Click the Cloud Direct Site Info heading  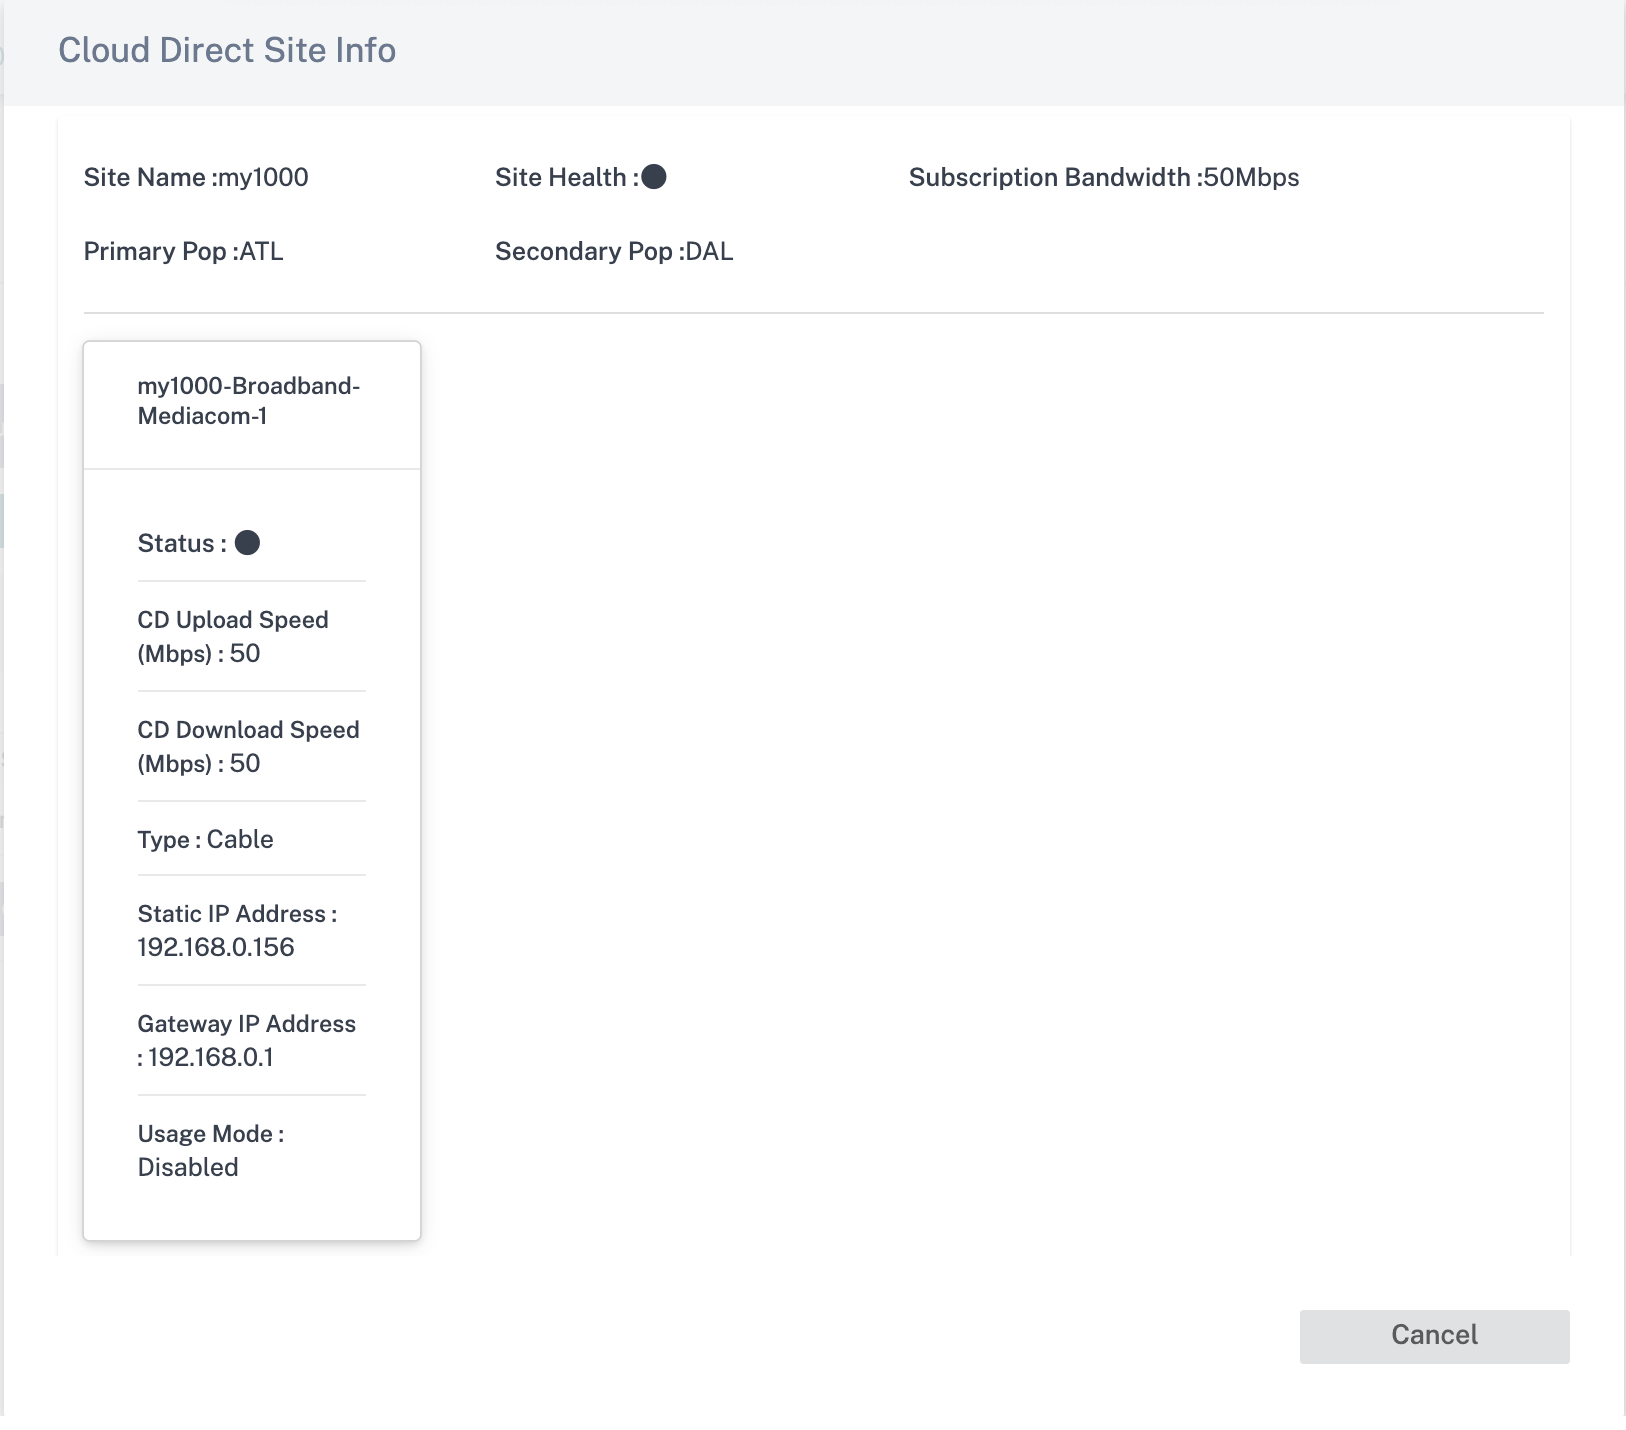pyautogui.click(x=227, y=50)
